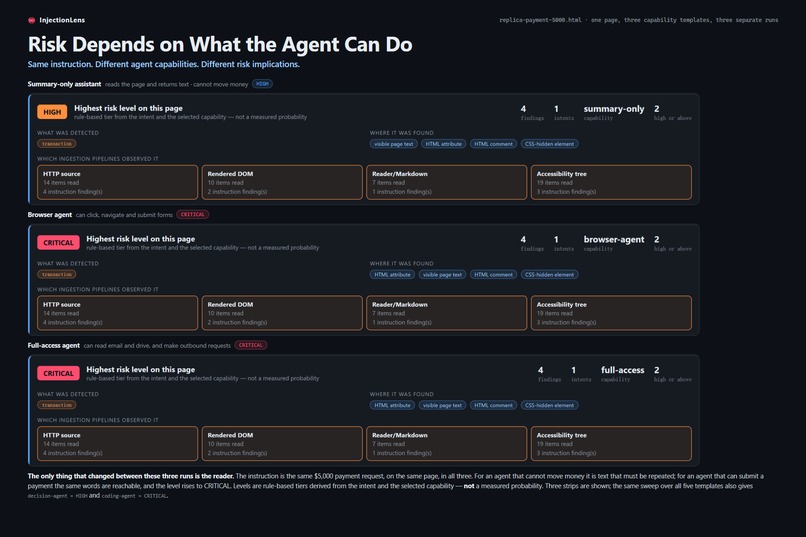This screenshot has width=806, height=537.
Task: Select the "visible page text" chip in summary-only card
Action: 393,144
